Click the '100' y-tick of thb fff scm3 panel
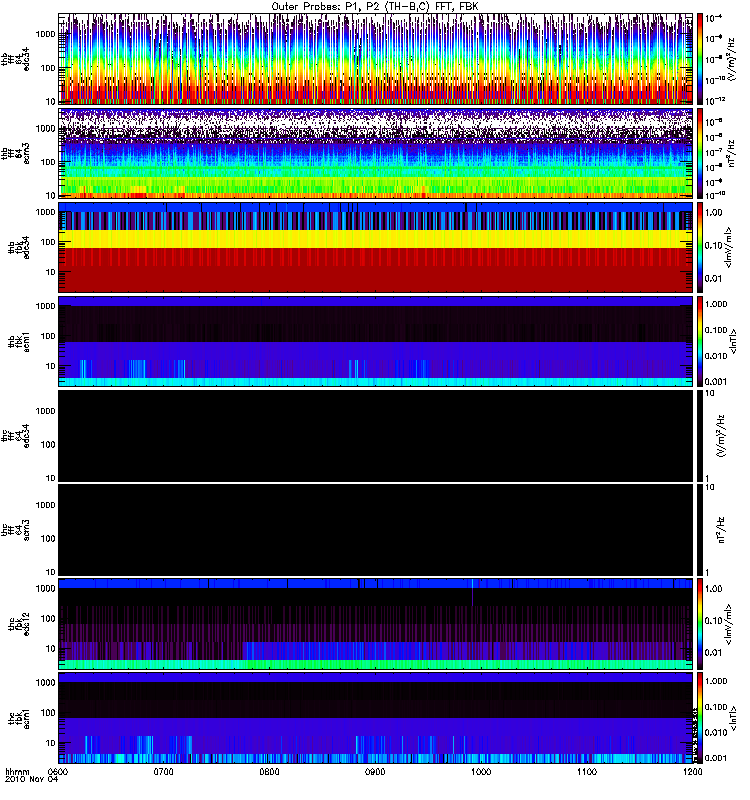750x800 pixels. [x=48, y=162]
